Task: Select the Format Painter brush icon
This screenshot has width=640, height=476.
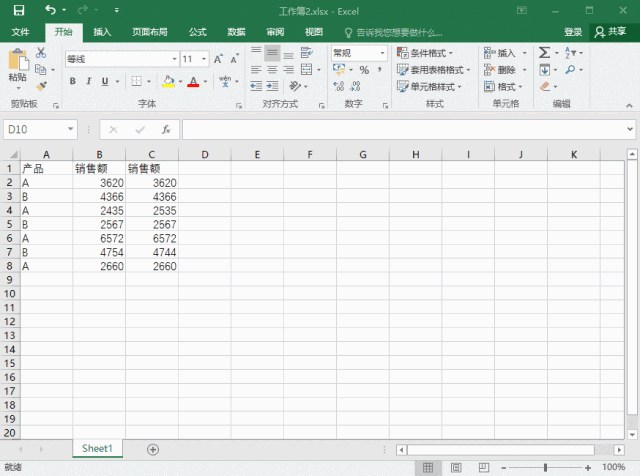Action: (x=41, y=86)
